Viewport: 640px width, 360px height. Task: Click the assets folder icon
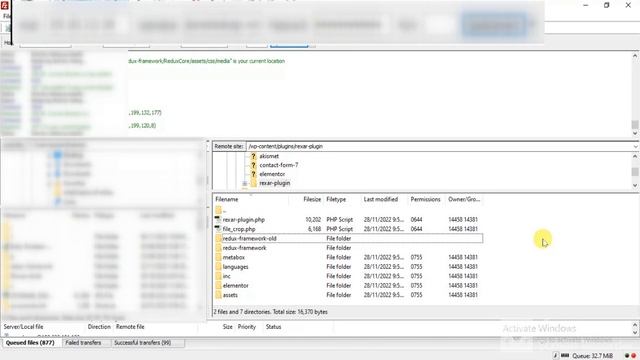point(218,295)
